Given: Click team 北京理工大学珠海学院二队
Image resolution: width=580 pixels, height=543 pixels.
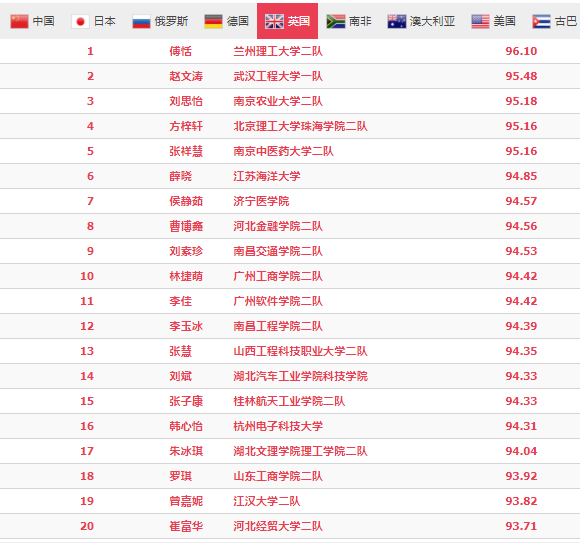Looking at the screenshot, I should (300, 126).
